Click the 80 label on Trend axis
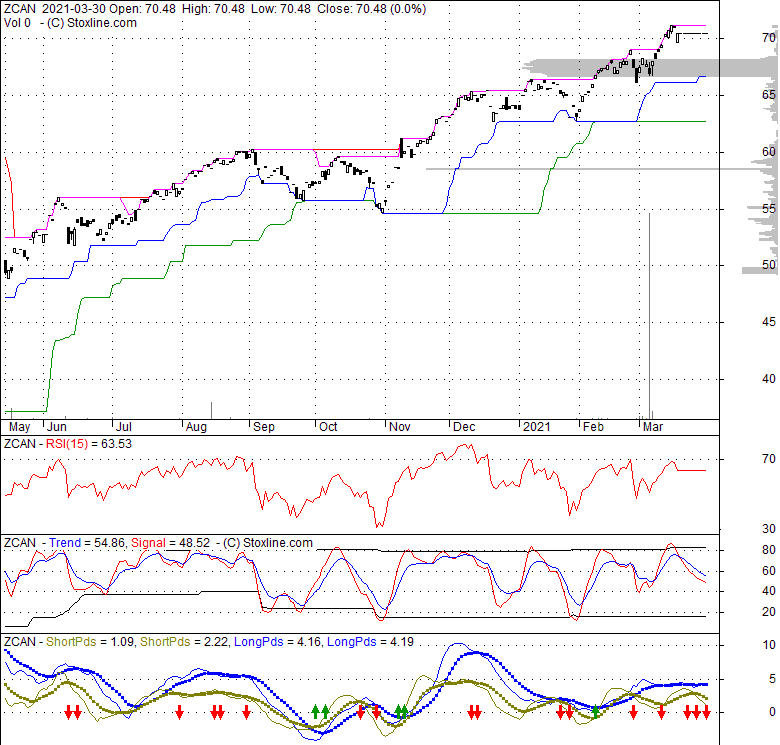This screenshot has height=745, width=780. pyautogui.click(x=769, y=550)
